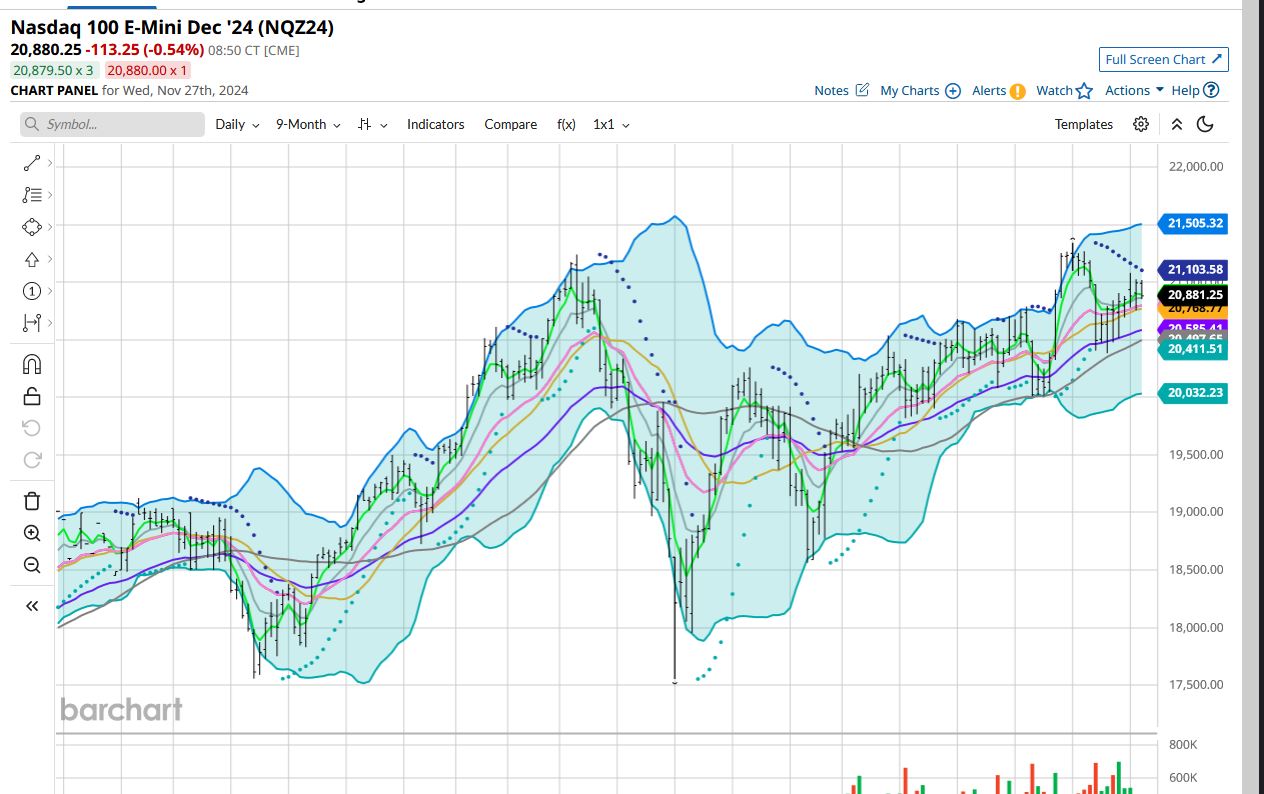The height and width of the screenshot is (794, 1264).
Task: Open chart settings gear
Action: coord(1141,124)
